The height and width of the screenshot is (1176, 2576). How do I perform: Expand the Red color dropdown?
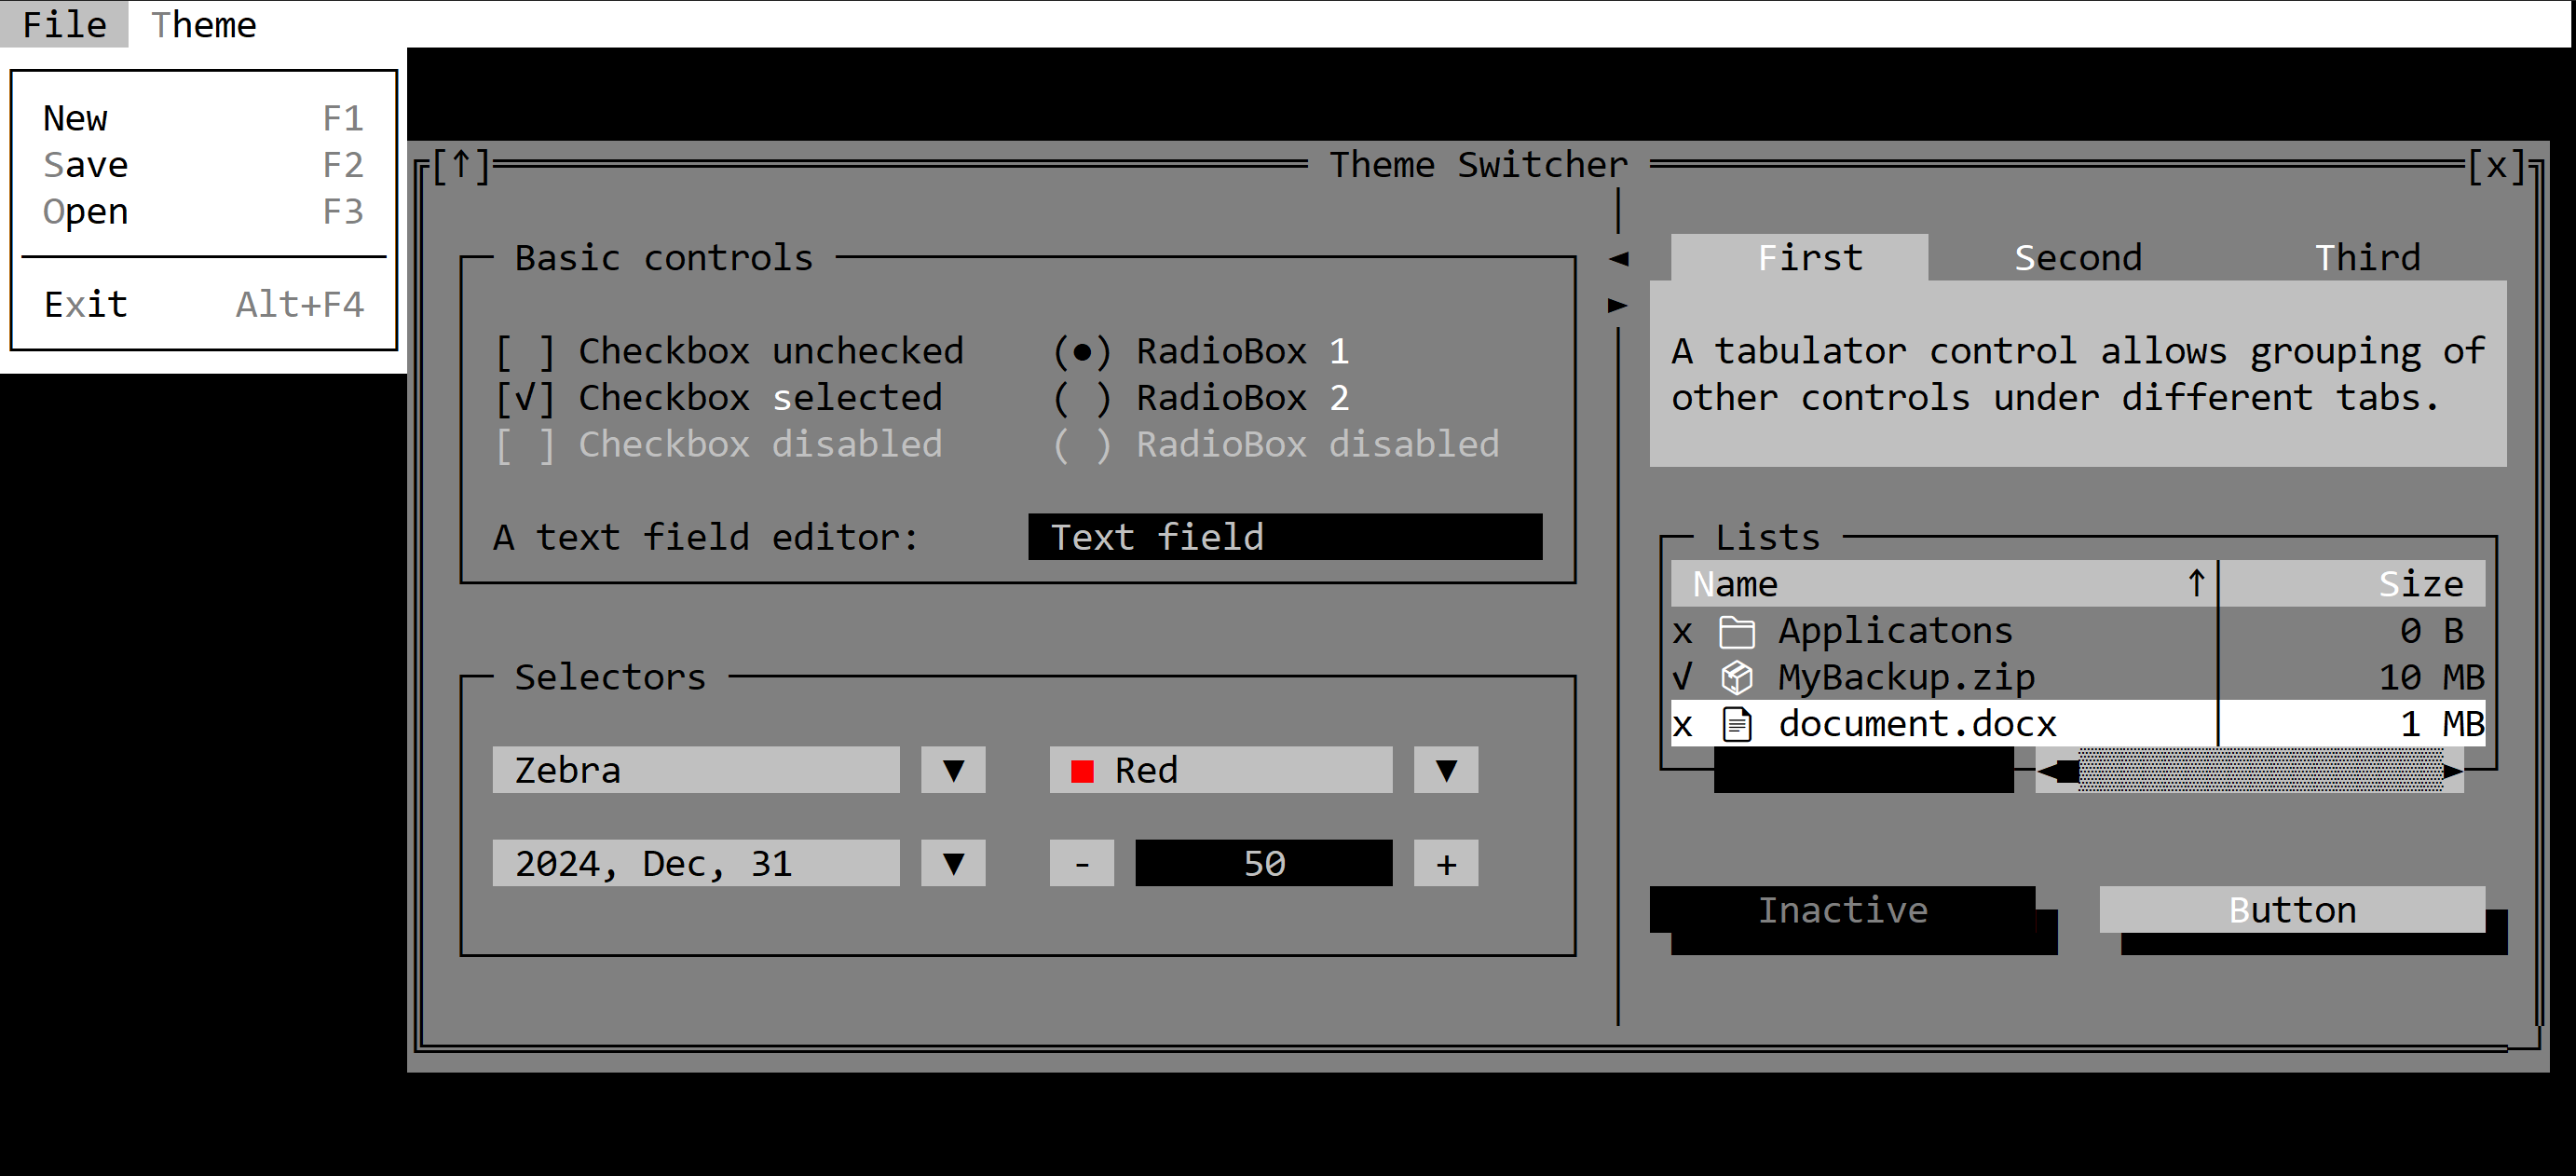(x=1446, y=770)
